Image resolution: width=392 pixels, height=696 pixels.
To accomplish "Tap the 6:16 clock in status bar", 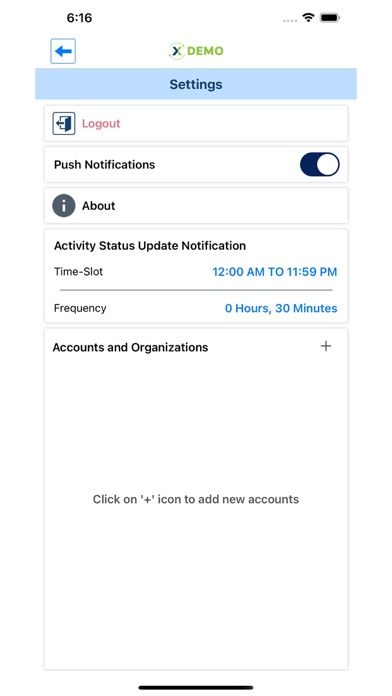I will [x=79, y=18].
